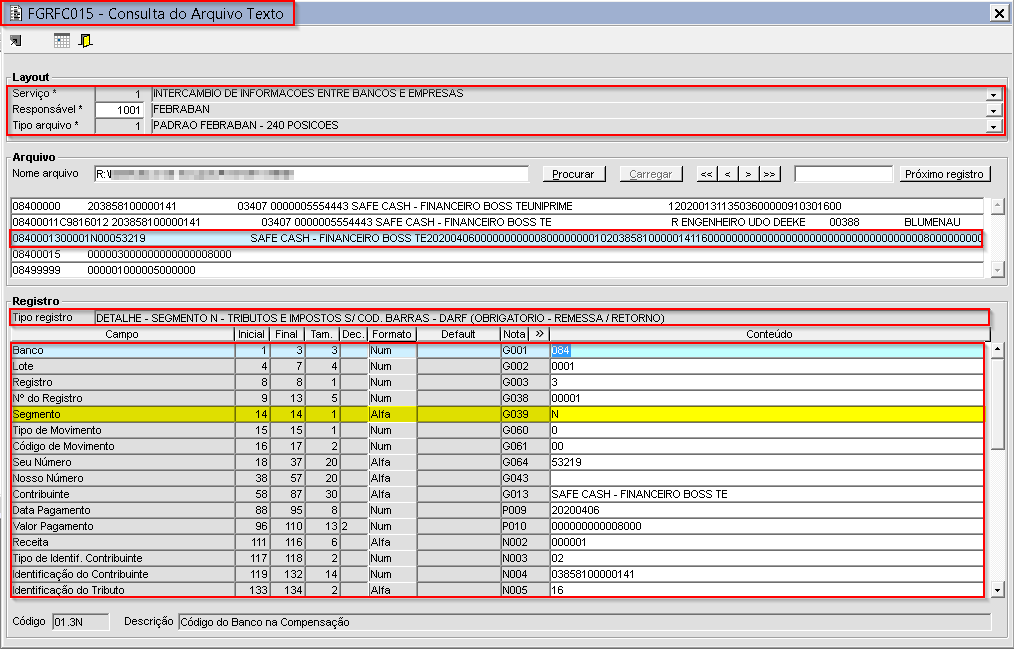The width and height of the screenshot is (1014, 649).
Task: Open the Serviço dropdown list
Action: click(993, 94)
